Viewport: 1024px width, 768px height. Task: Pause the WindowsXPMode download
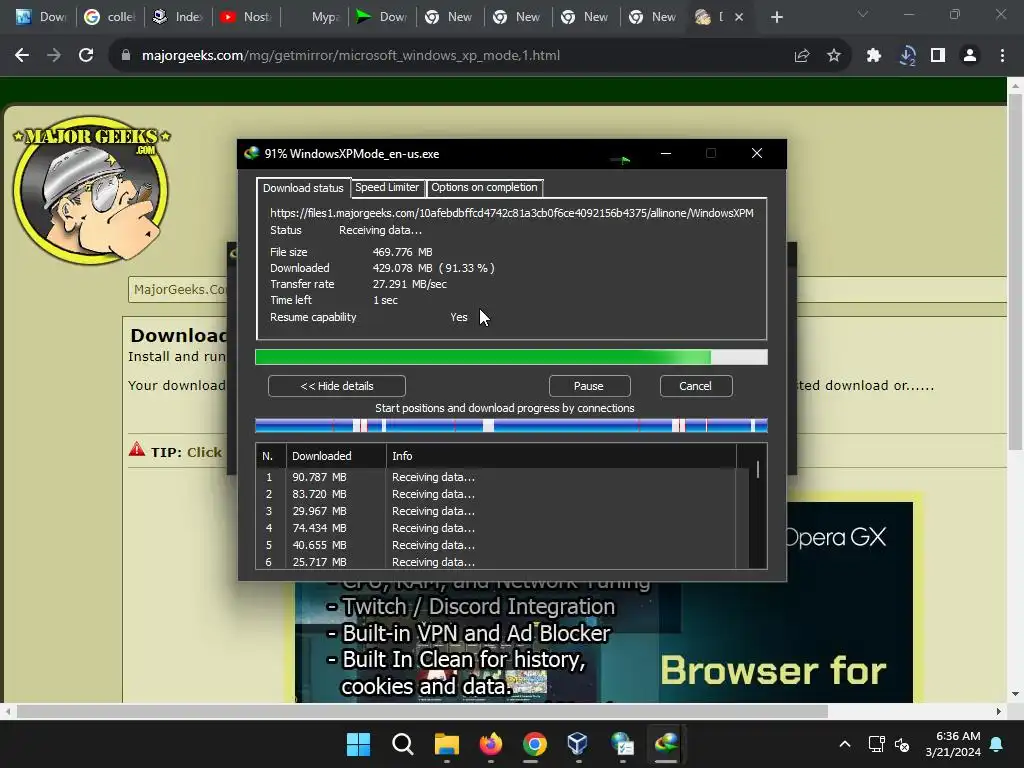point(589,386)
